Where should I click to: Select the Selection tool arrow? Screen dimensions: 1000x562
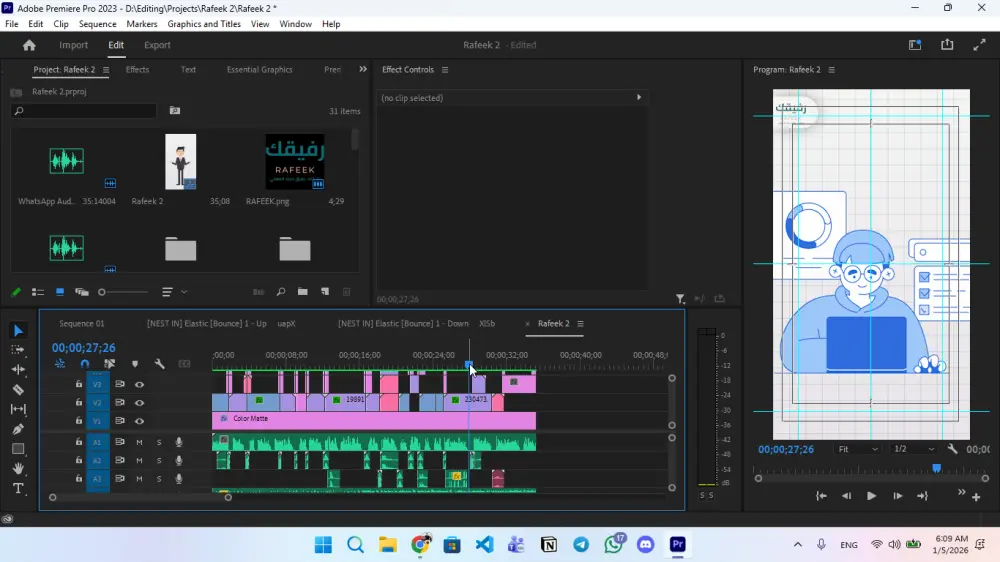pyautogui.click(x=18, y=330)
